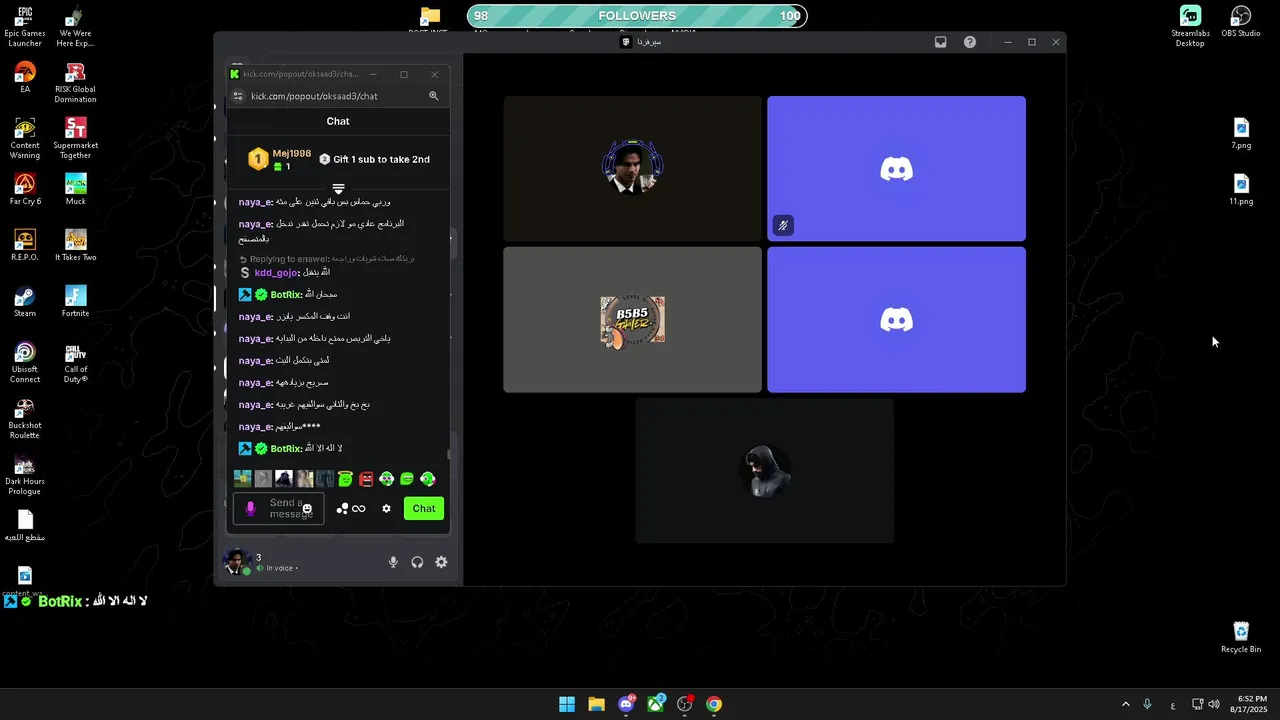This screenshot has height=720, width=1280.
Task: Open the POST INST folder on desktop
Action: (x=430, y=22)
